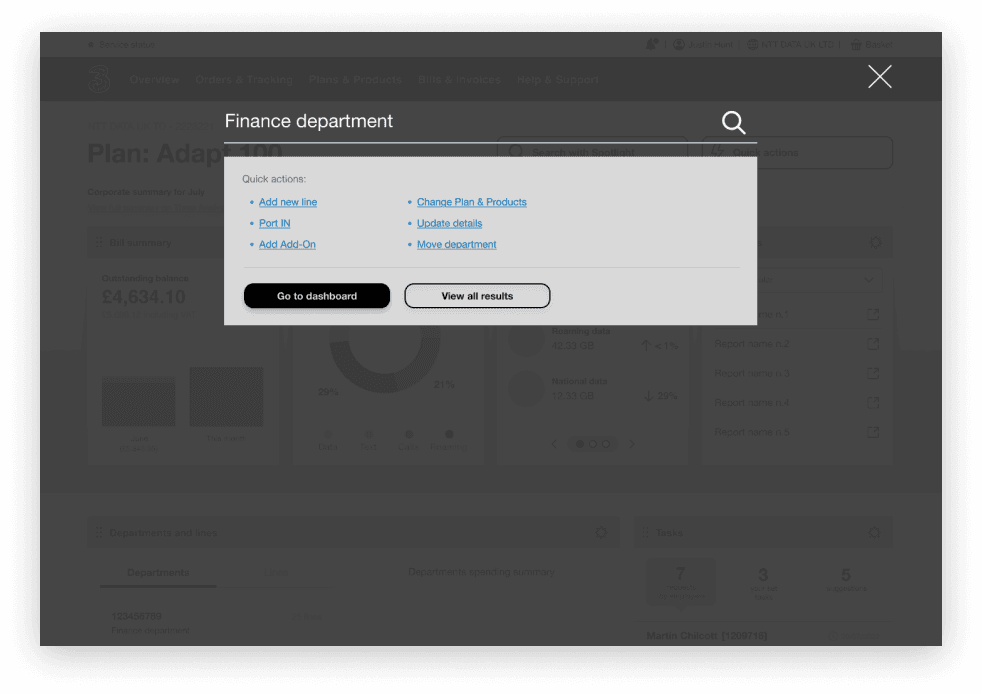Open the Overview menu item

pos(155,80)
